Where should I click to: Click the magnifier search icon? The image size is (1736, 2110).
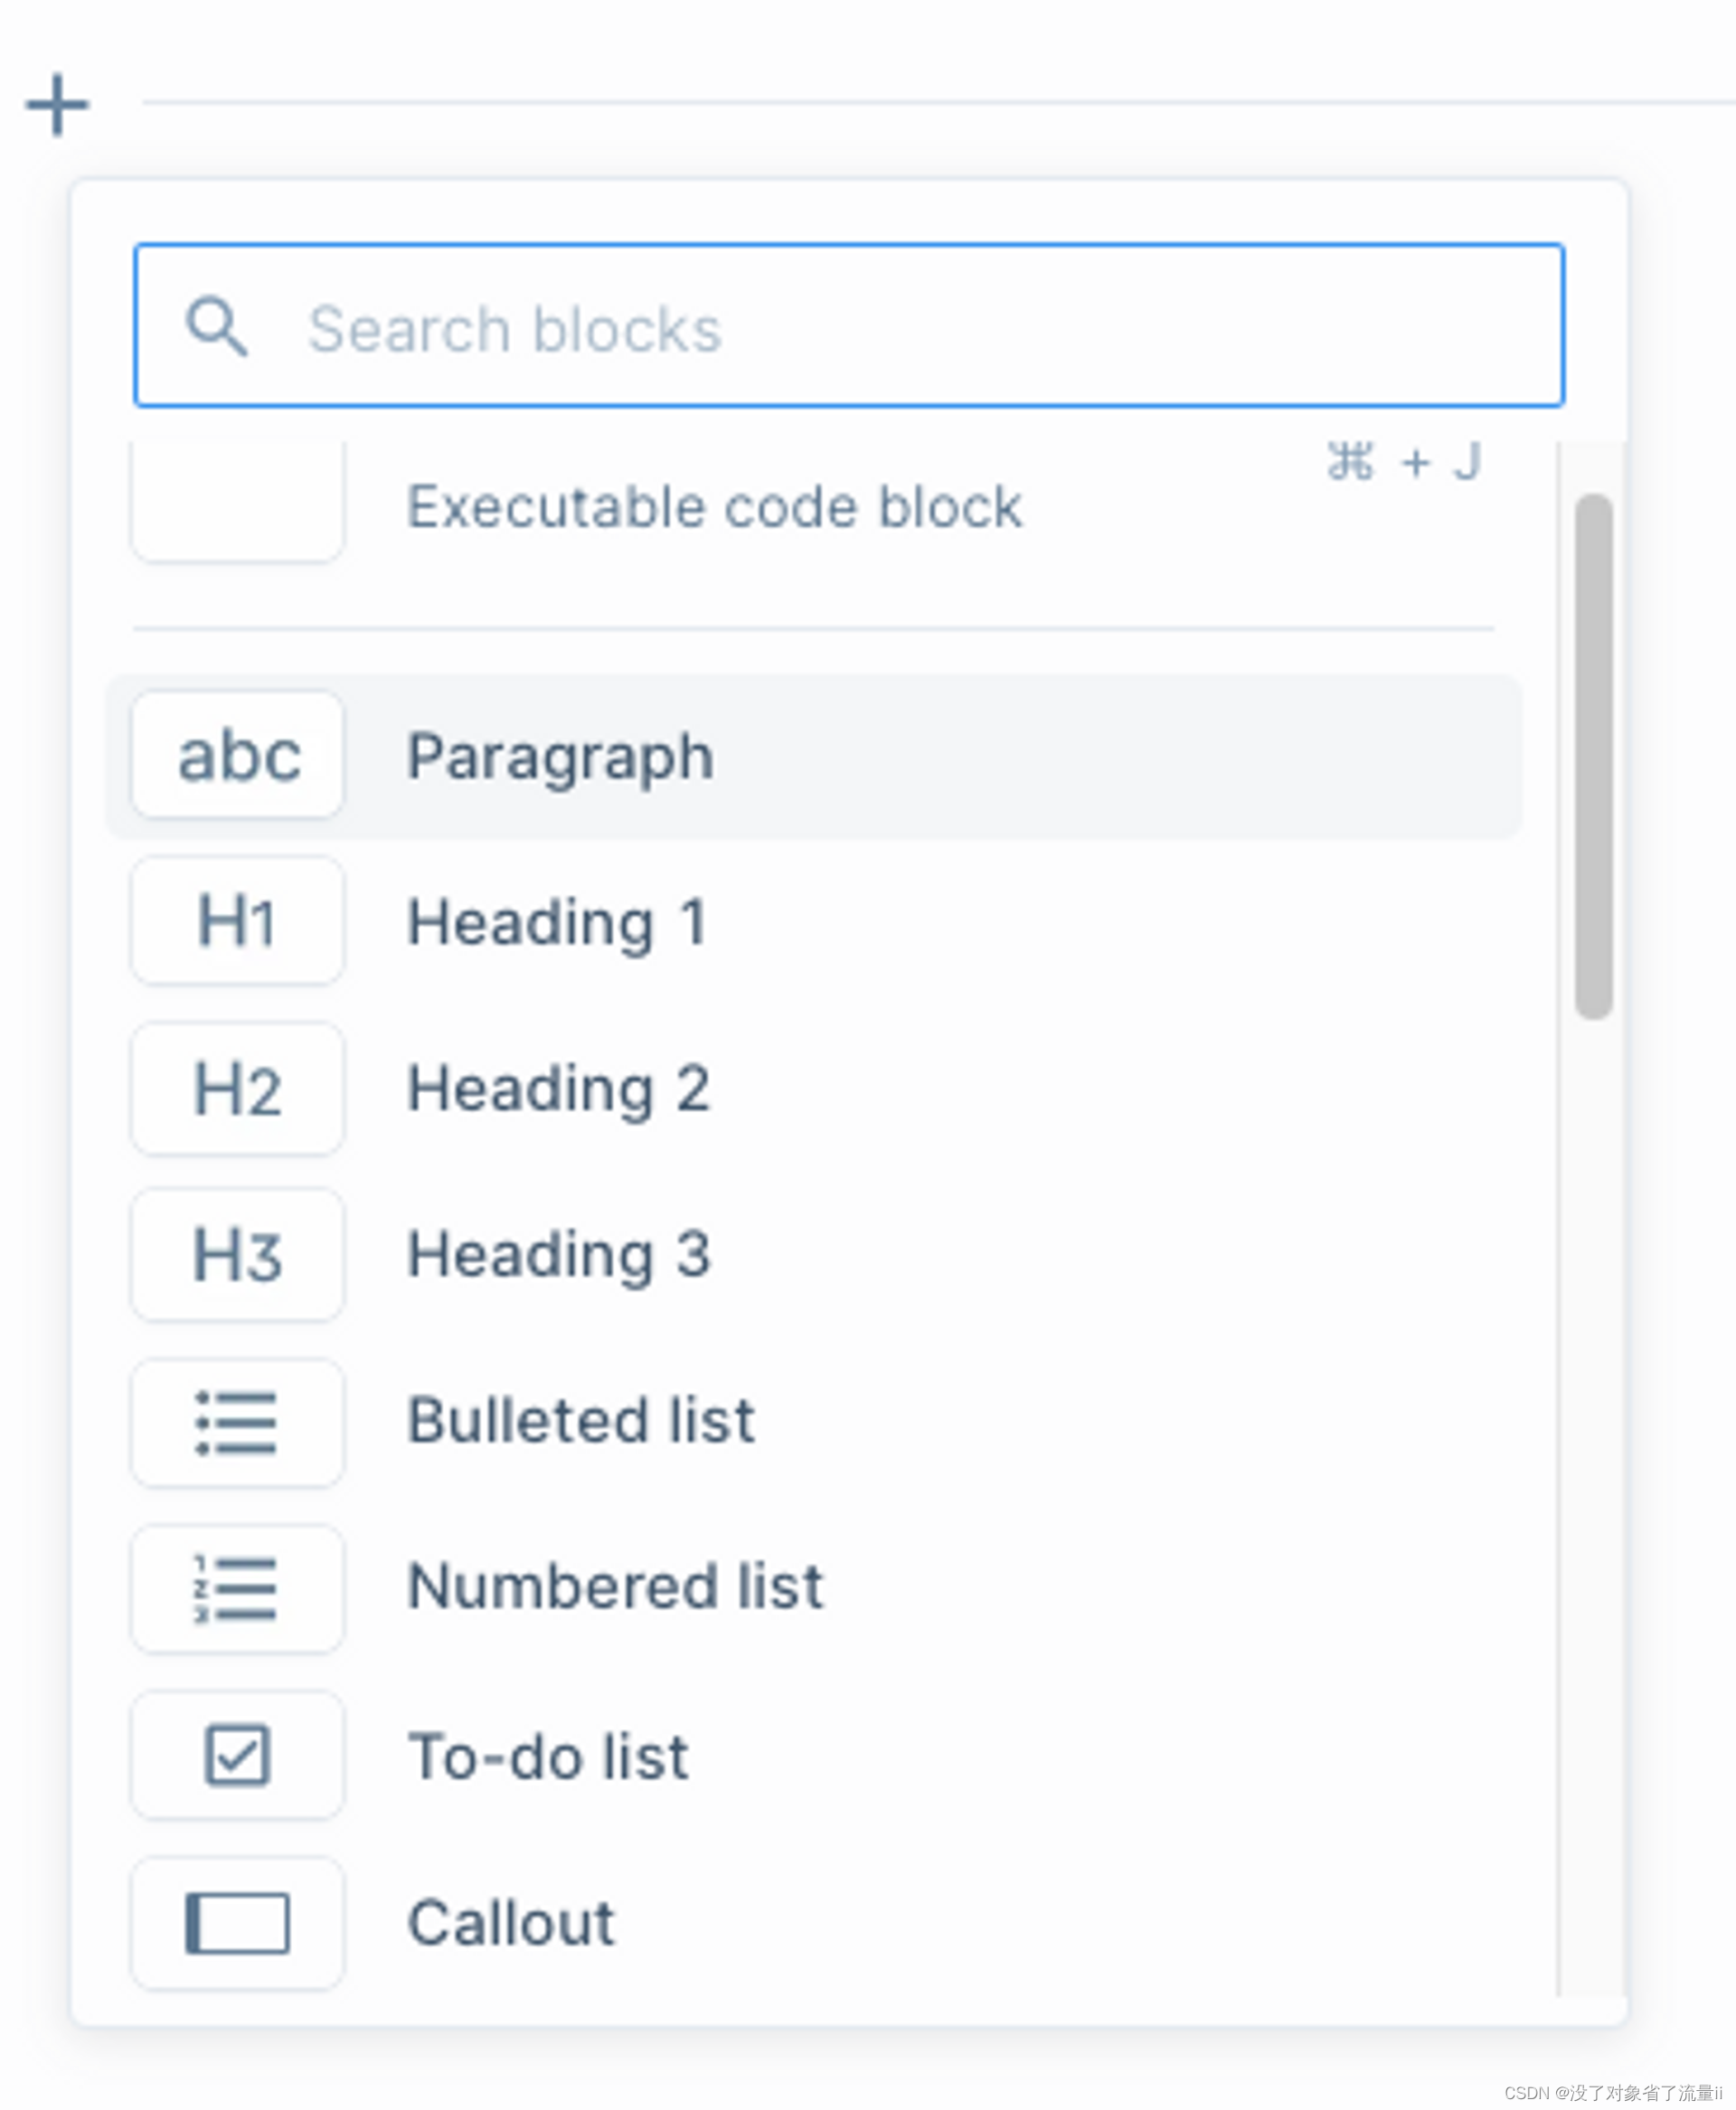click(216, 326)
